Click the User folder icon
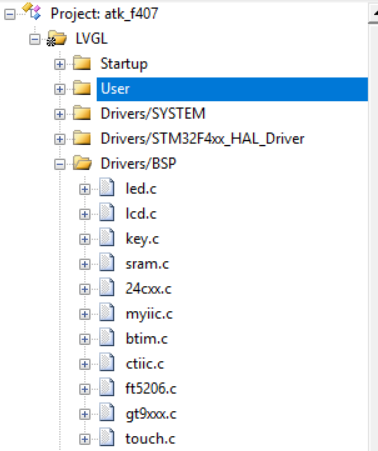This screenshot has height=451, width=378. click(82, 88)
